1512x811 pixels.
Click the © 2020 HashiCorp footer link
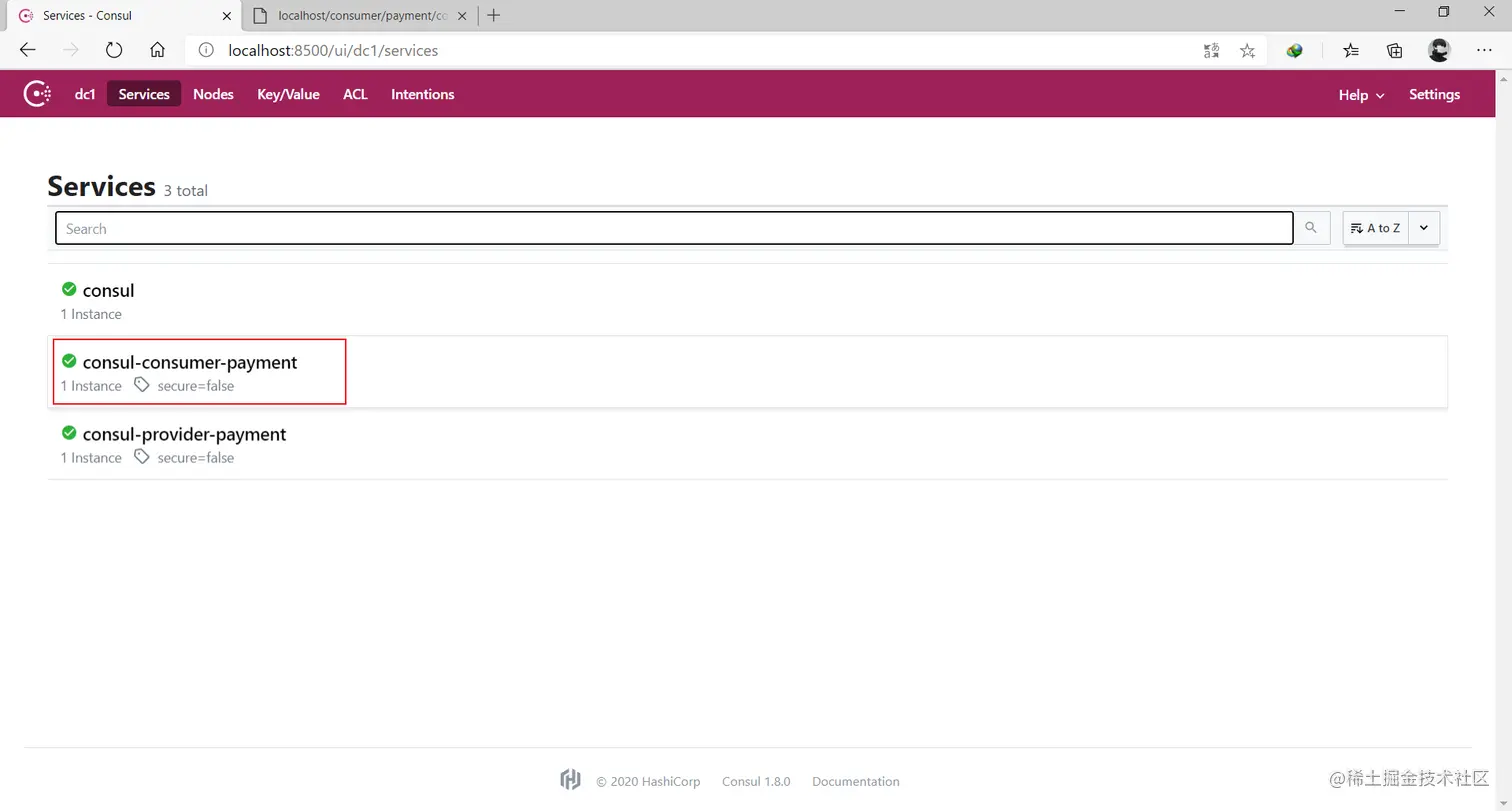pyautogui.click(x=648, y=781)
